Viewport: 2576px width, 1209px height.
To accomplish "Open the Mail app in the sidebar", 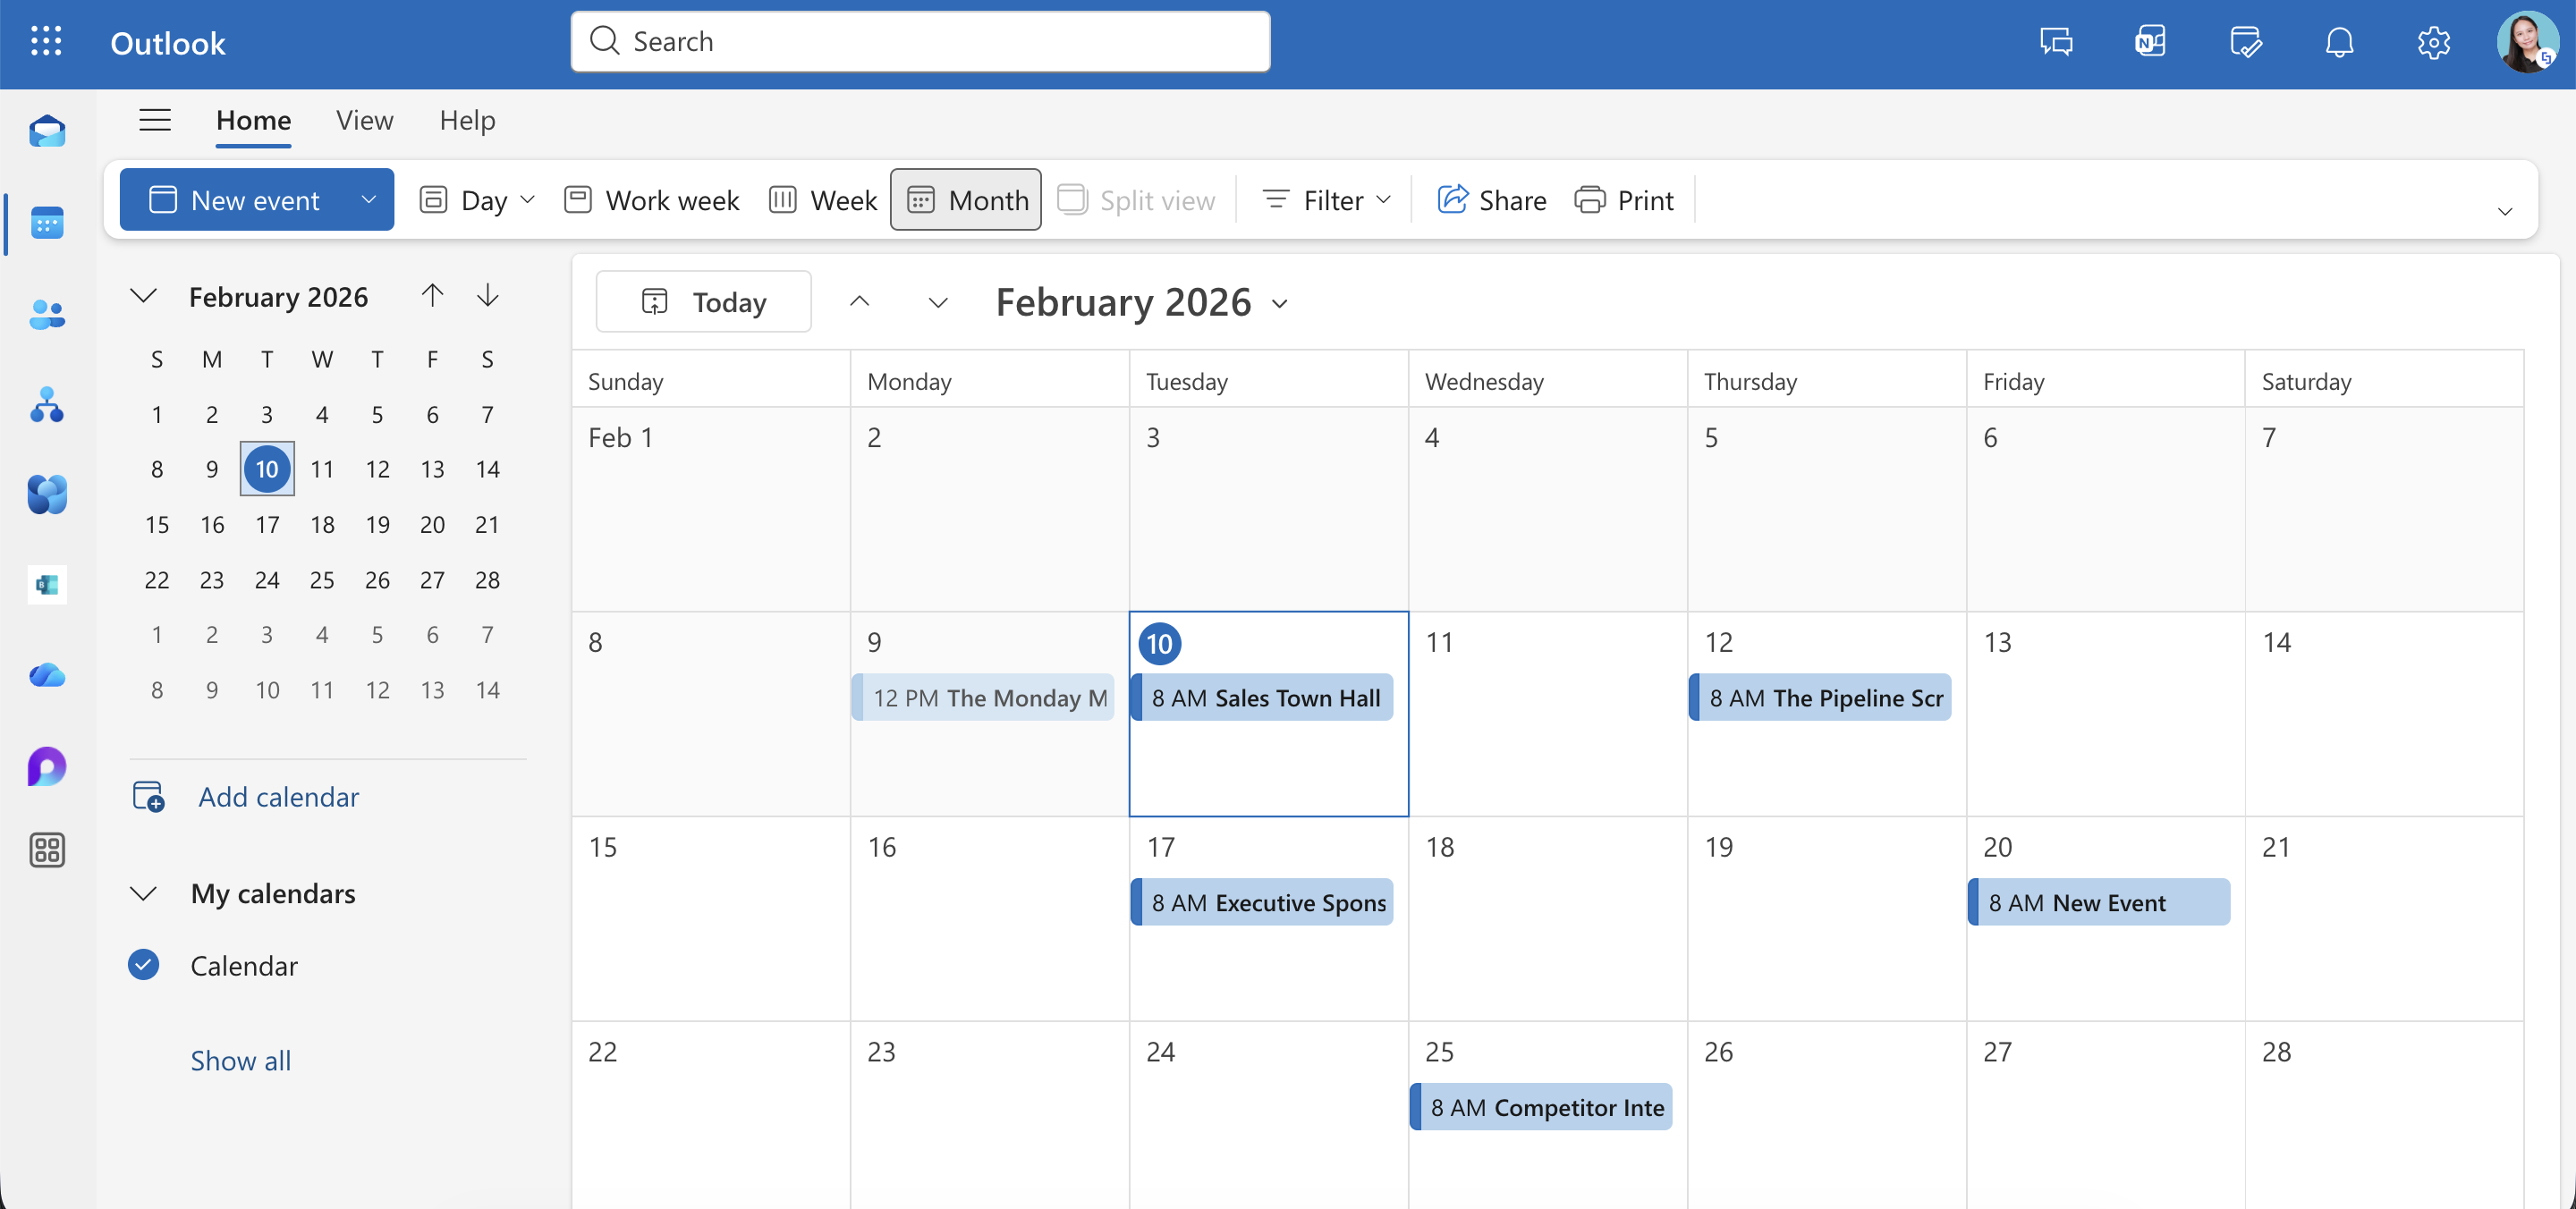I will pos(47,131).
